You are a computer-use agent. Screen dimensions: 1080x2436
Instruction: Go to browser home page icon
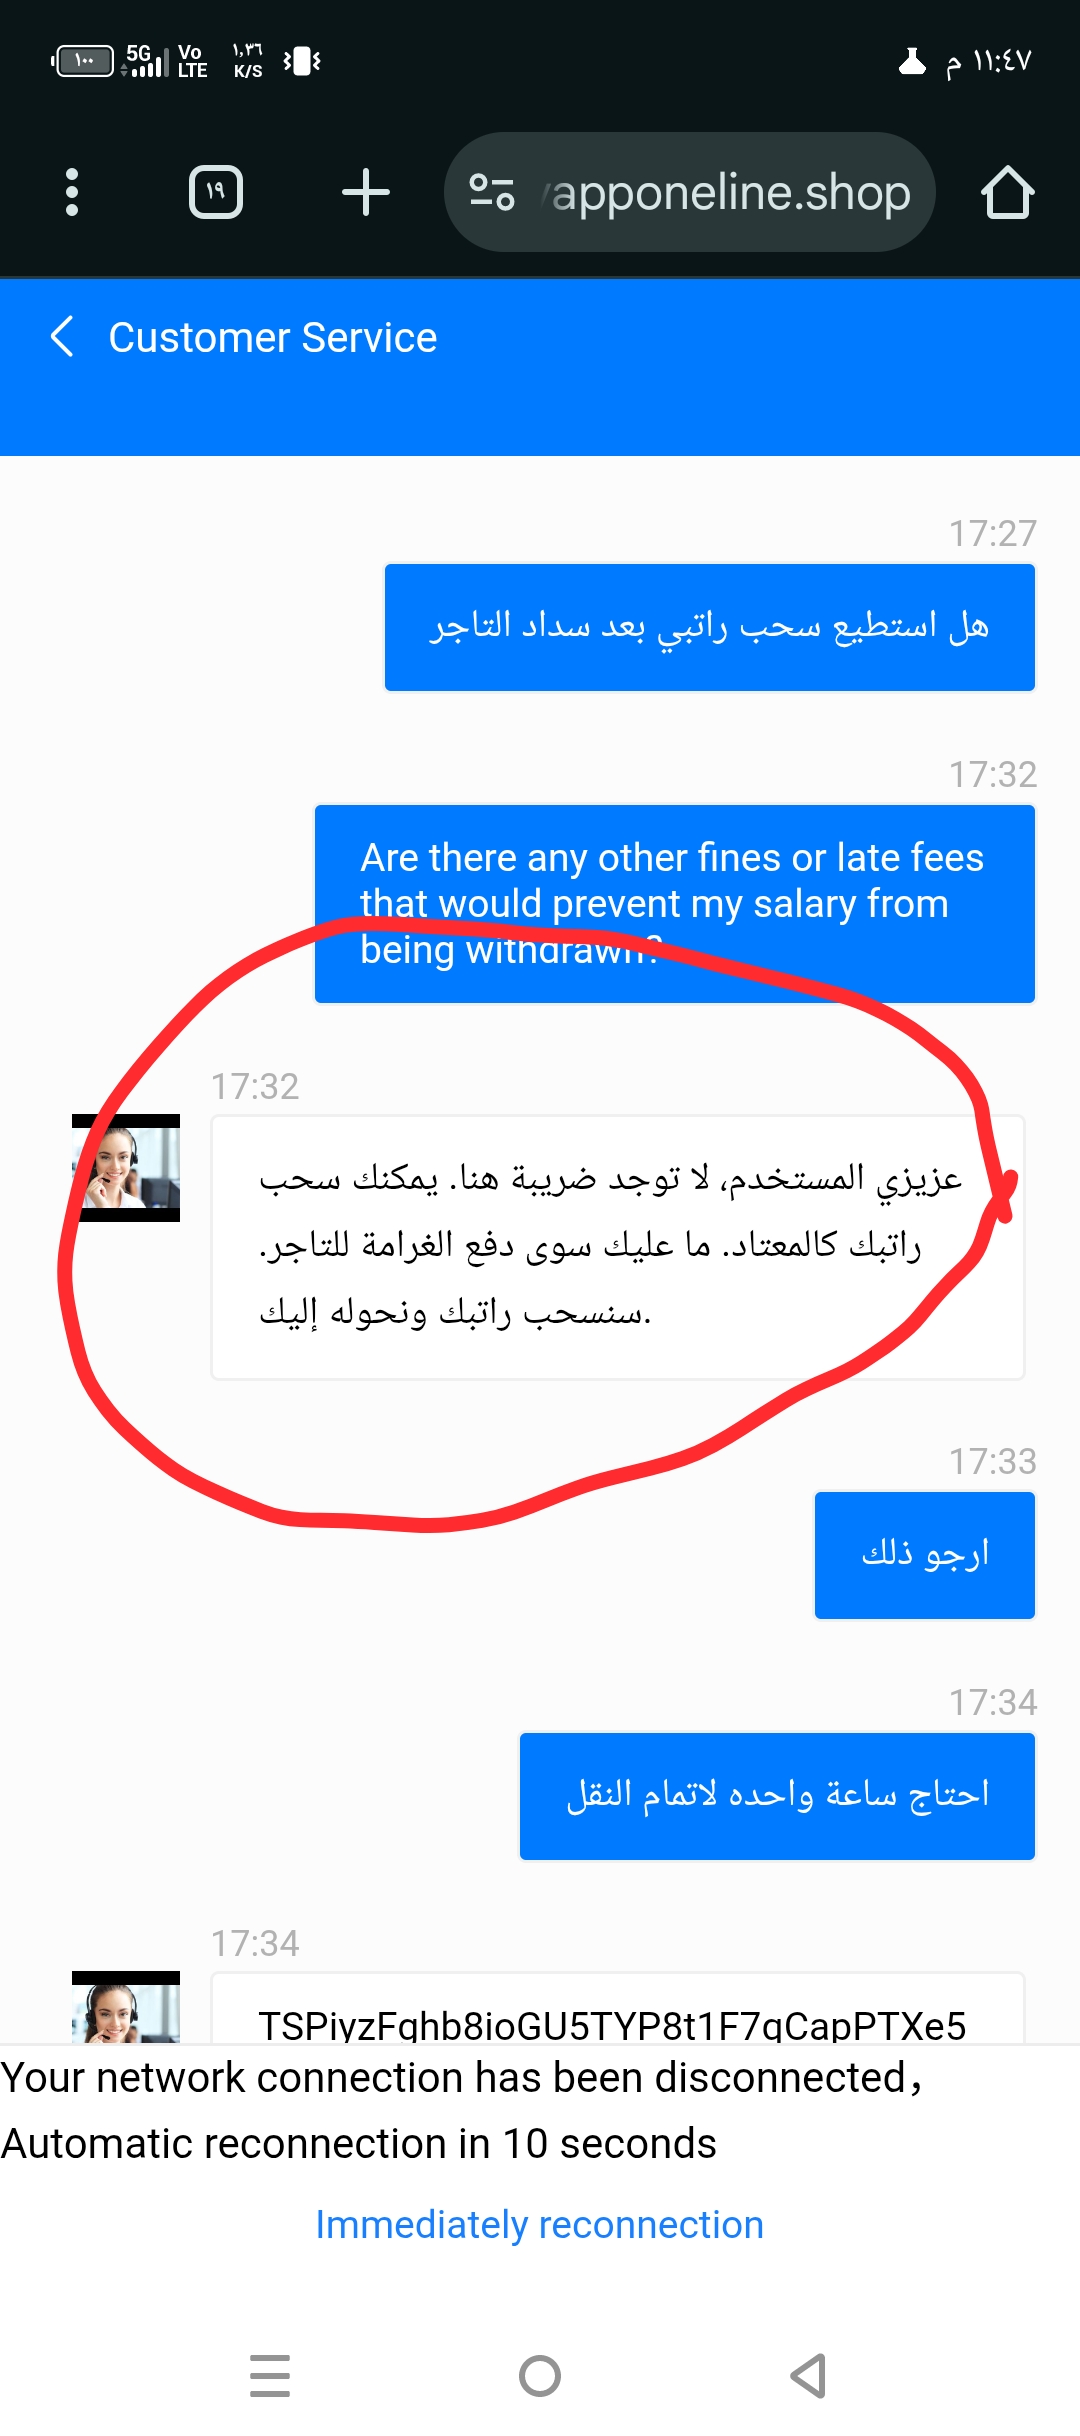[1006, 192]
